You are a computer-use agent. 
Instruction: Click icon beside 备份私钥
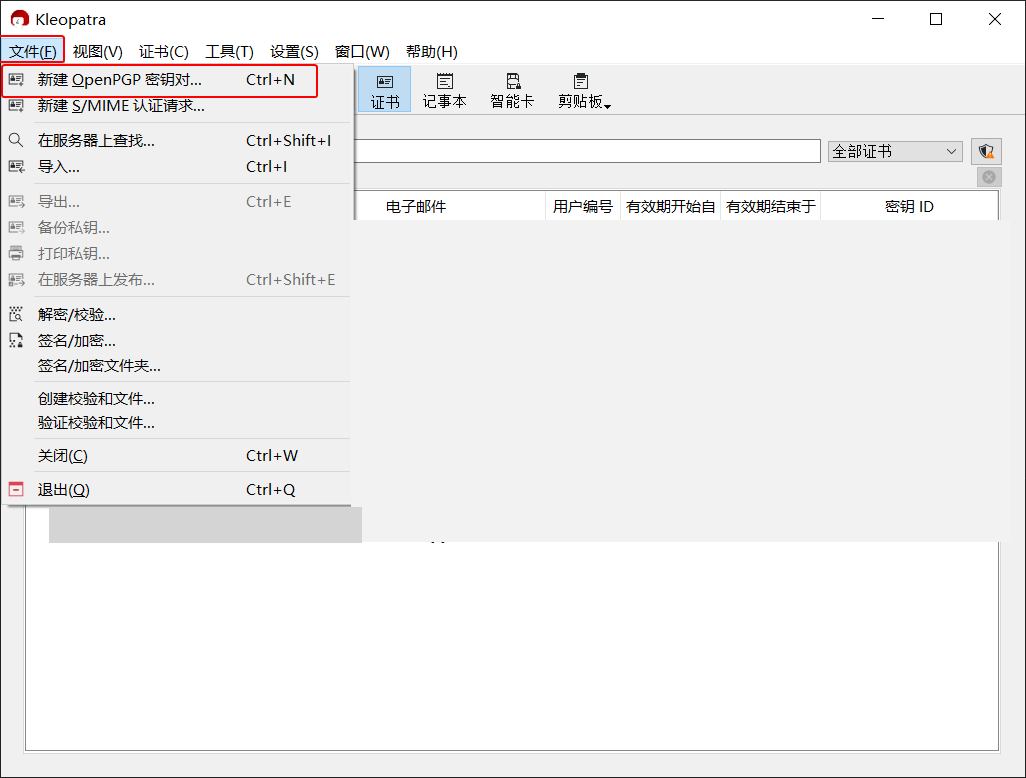(x=16, y=227)
